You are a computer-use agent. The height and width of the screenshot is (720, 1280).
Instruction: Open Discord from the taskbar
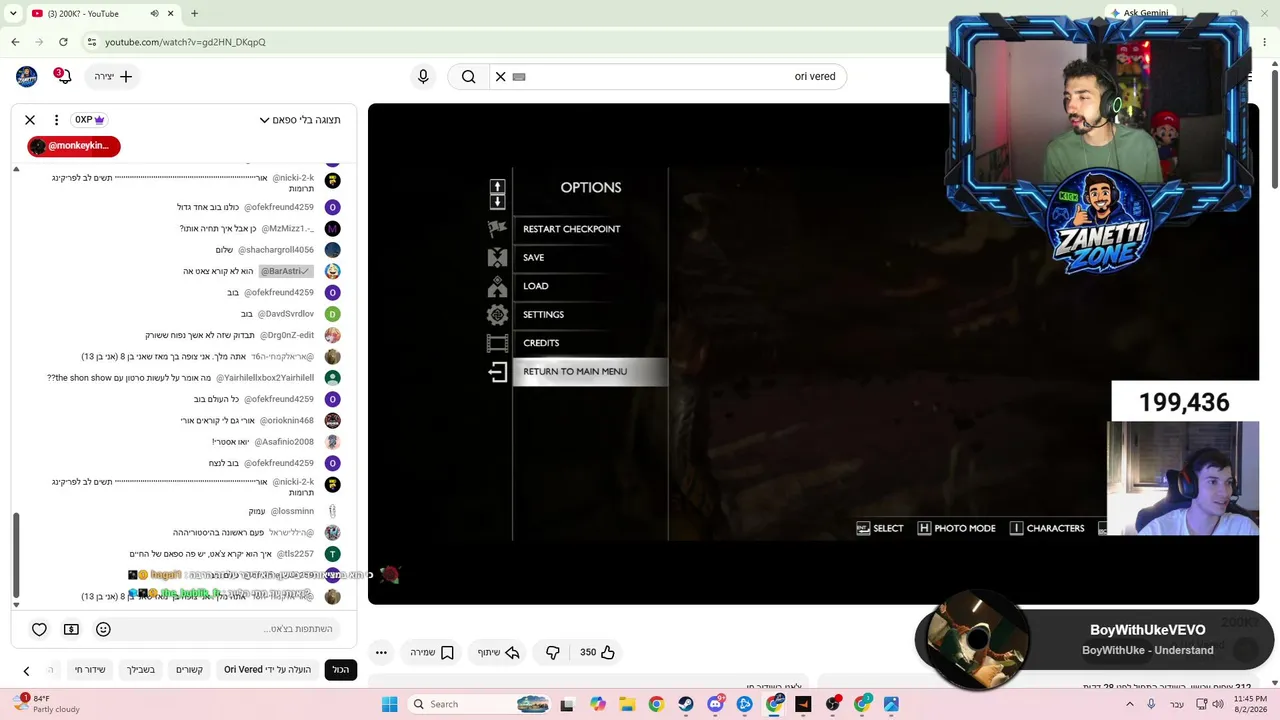click(715, 704)
